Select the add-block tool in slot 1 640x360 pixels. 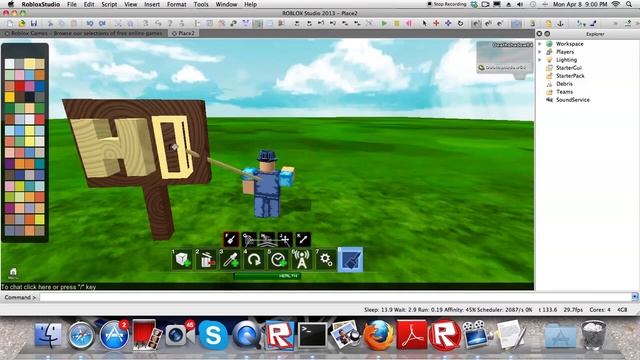[182, 260]
